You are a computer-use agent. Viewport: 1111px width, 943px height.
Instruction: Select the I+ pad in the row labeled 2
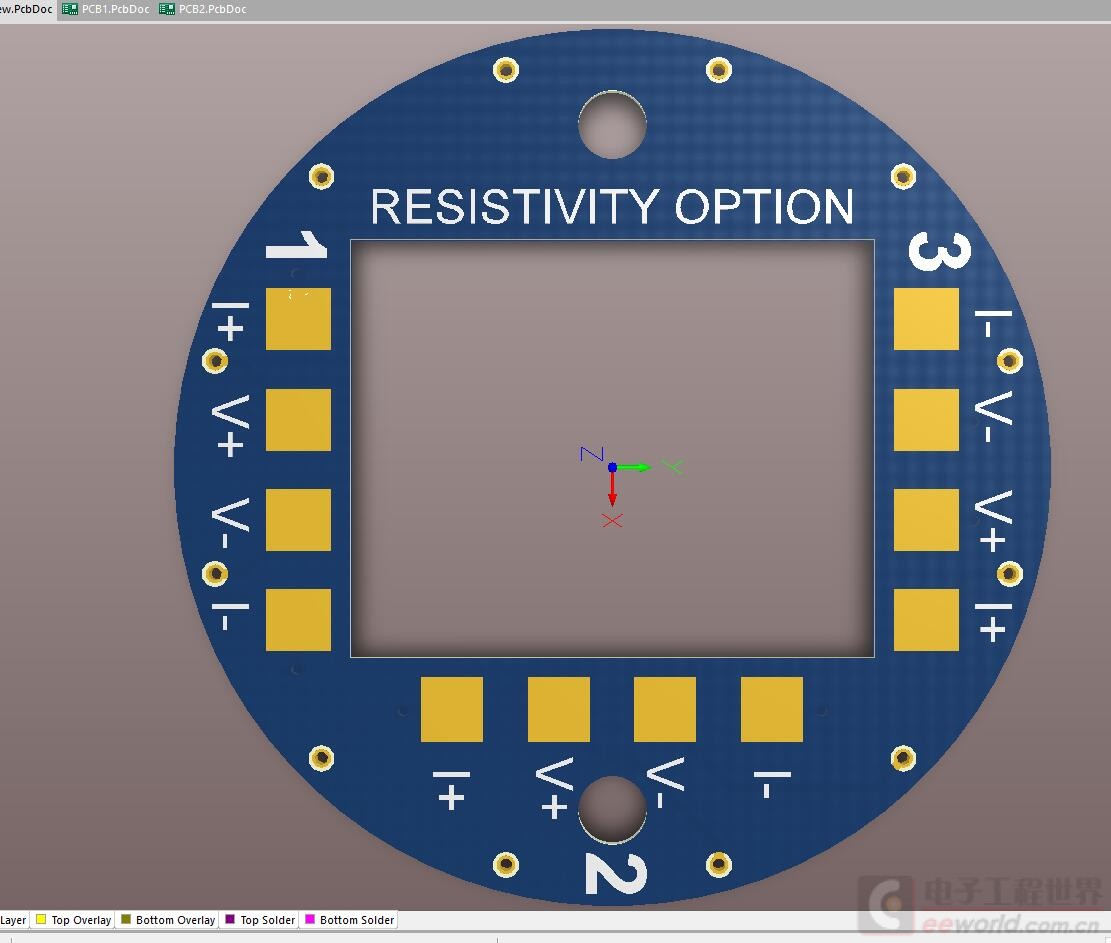pyautogui.click(x=452, y=709)
